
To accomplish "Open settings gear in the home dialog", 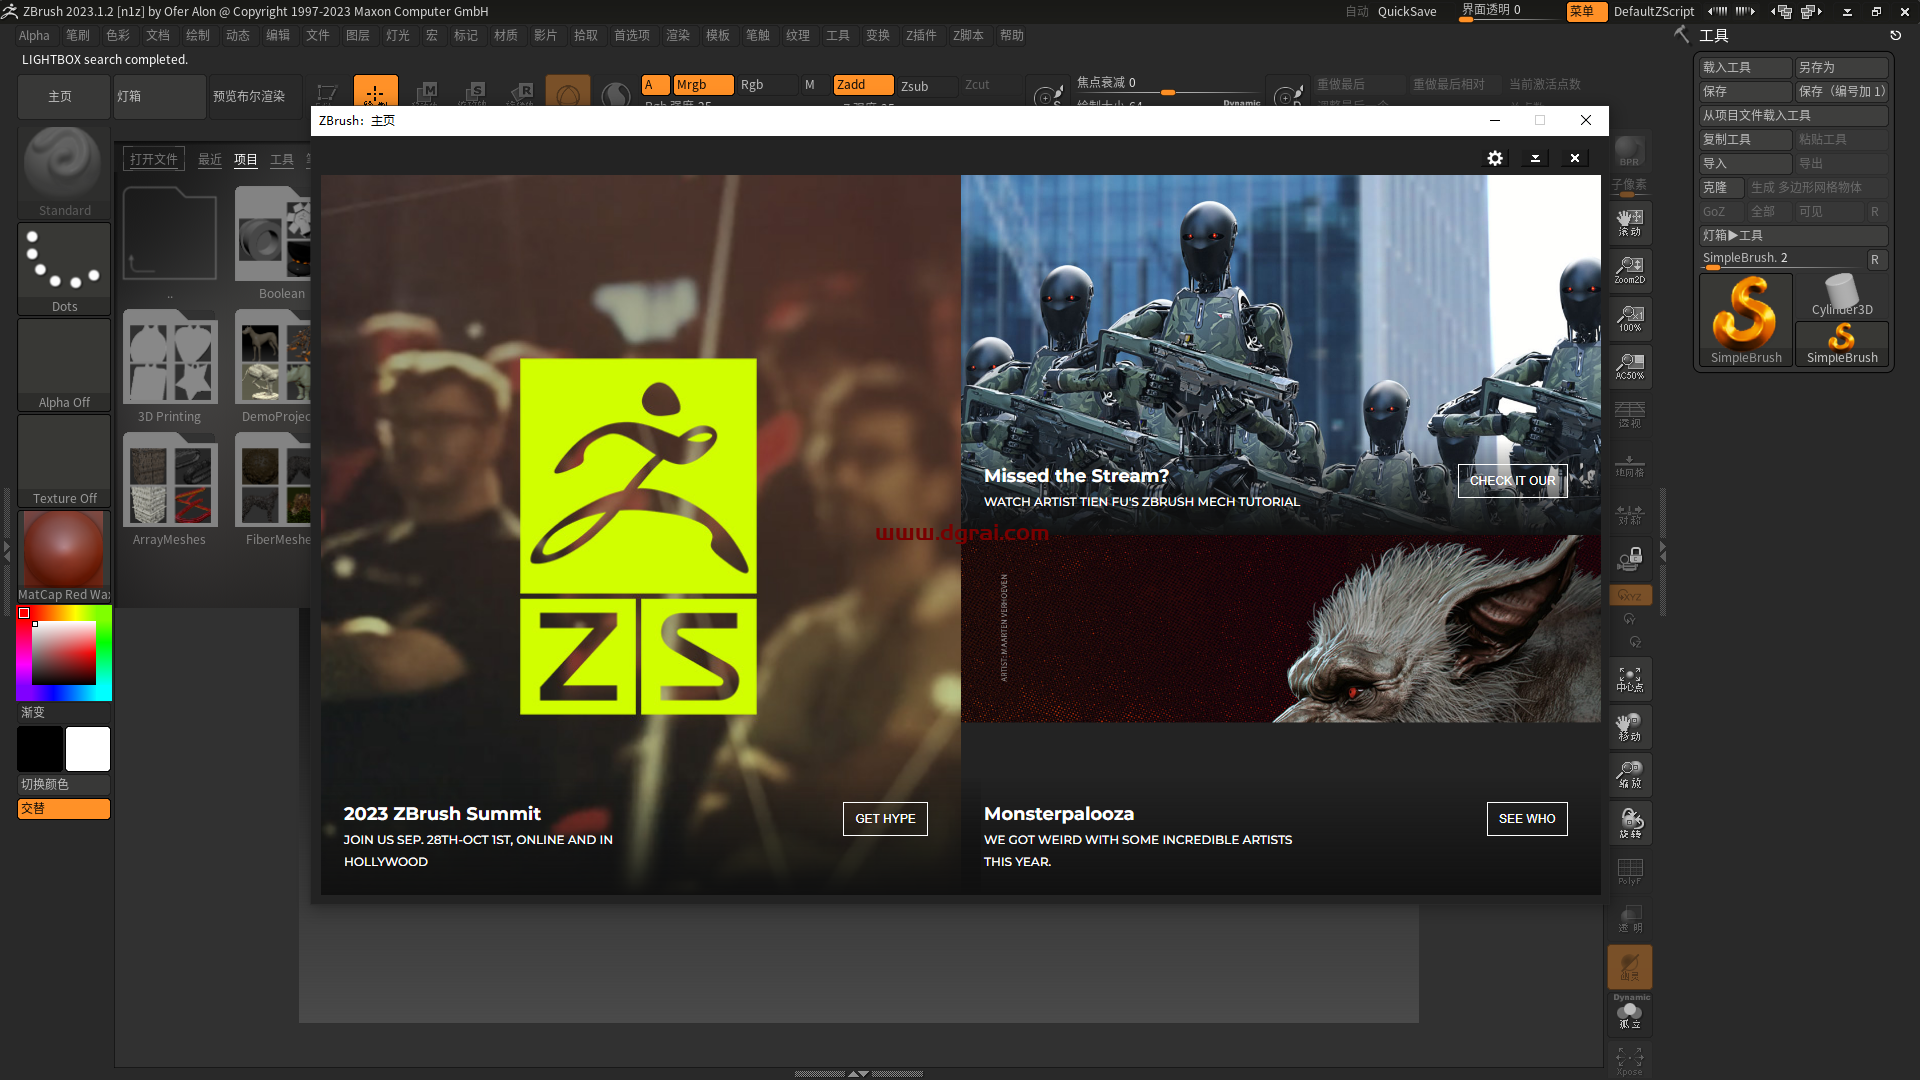I will (x=1495, y=158).
